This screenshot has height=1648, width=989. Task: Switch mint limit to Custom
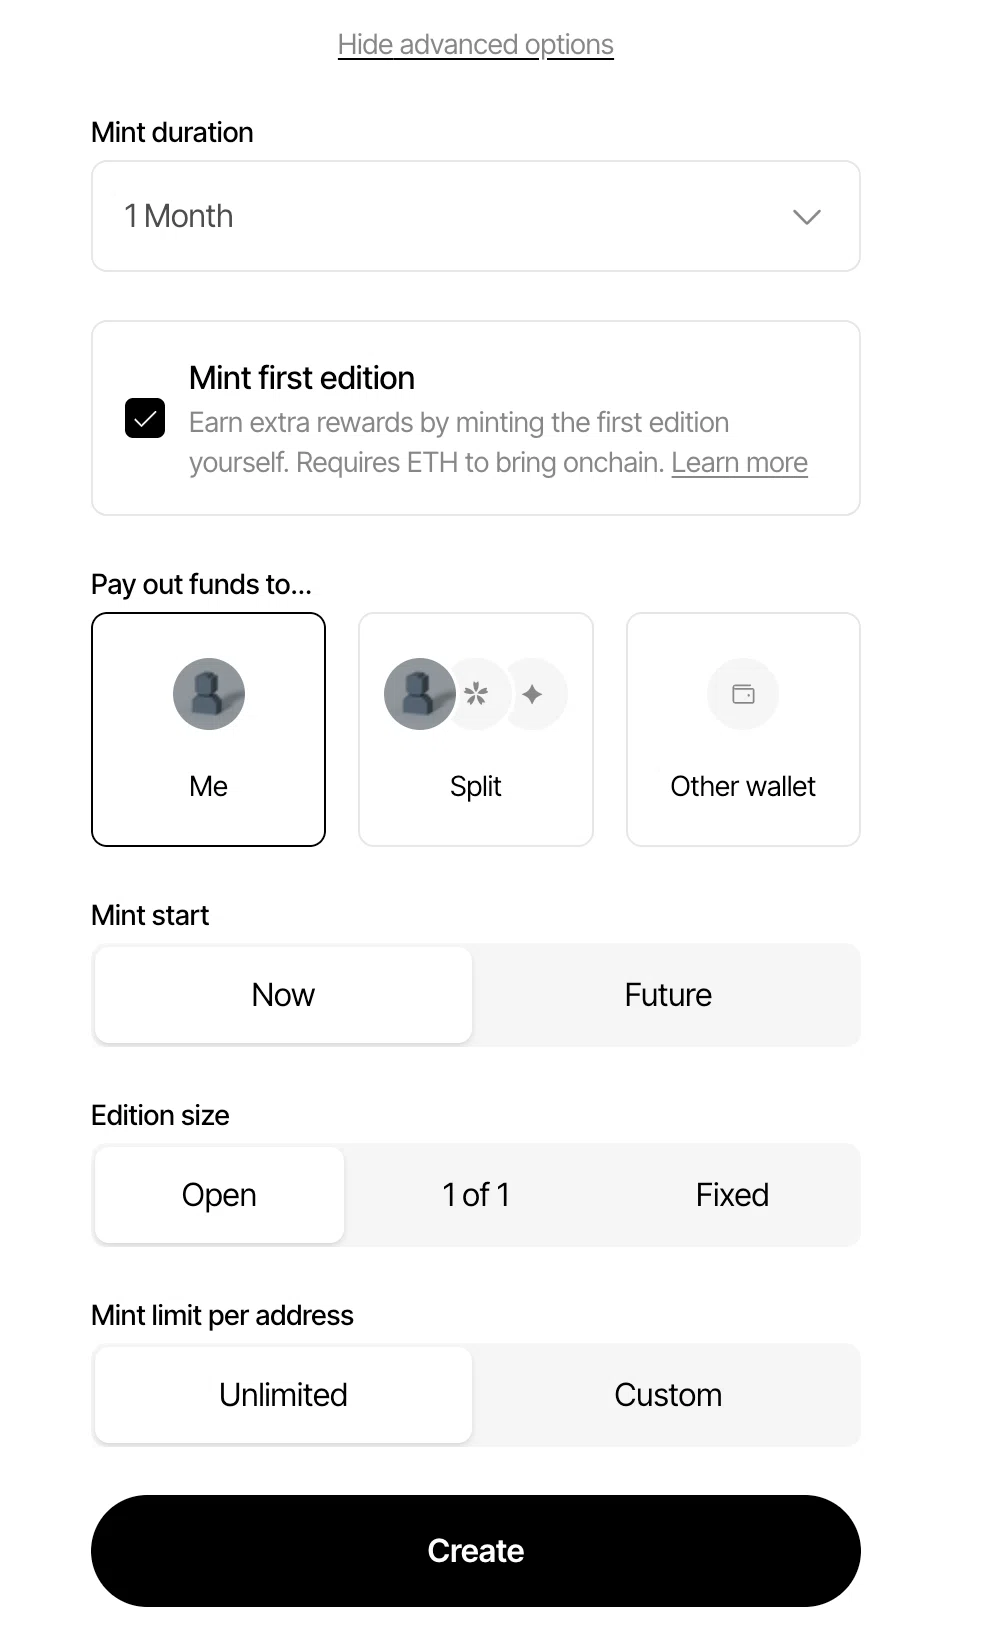[x=667, y=1395]
